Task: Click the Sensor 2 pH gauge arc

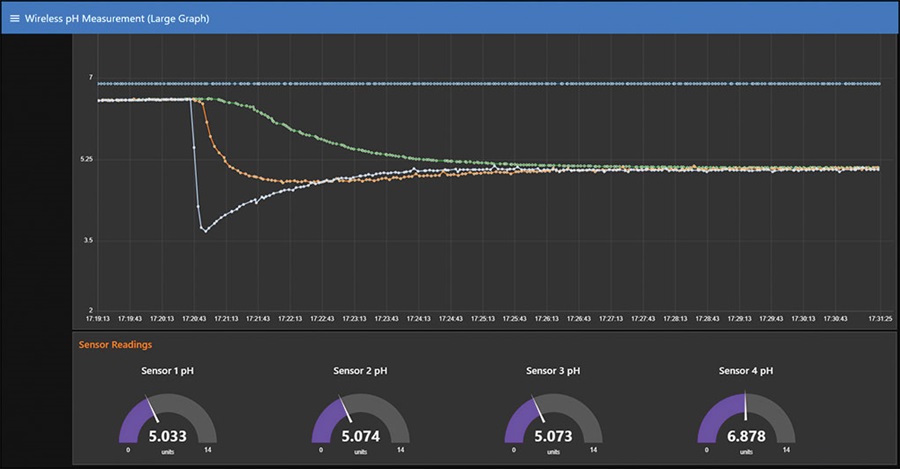Action: tap(323, 417)
